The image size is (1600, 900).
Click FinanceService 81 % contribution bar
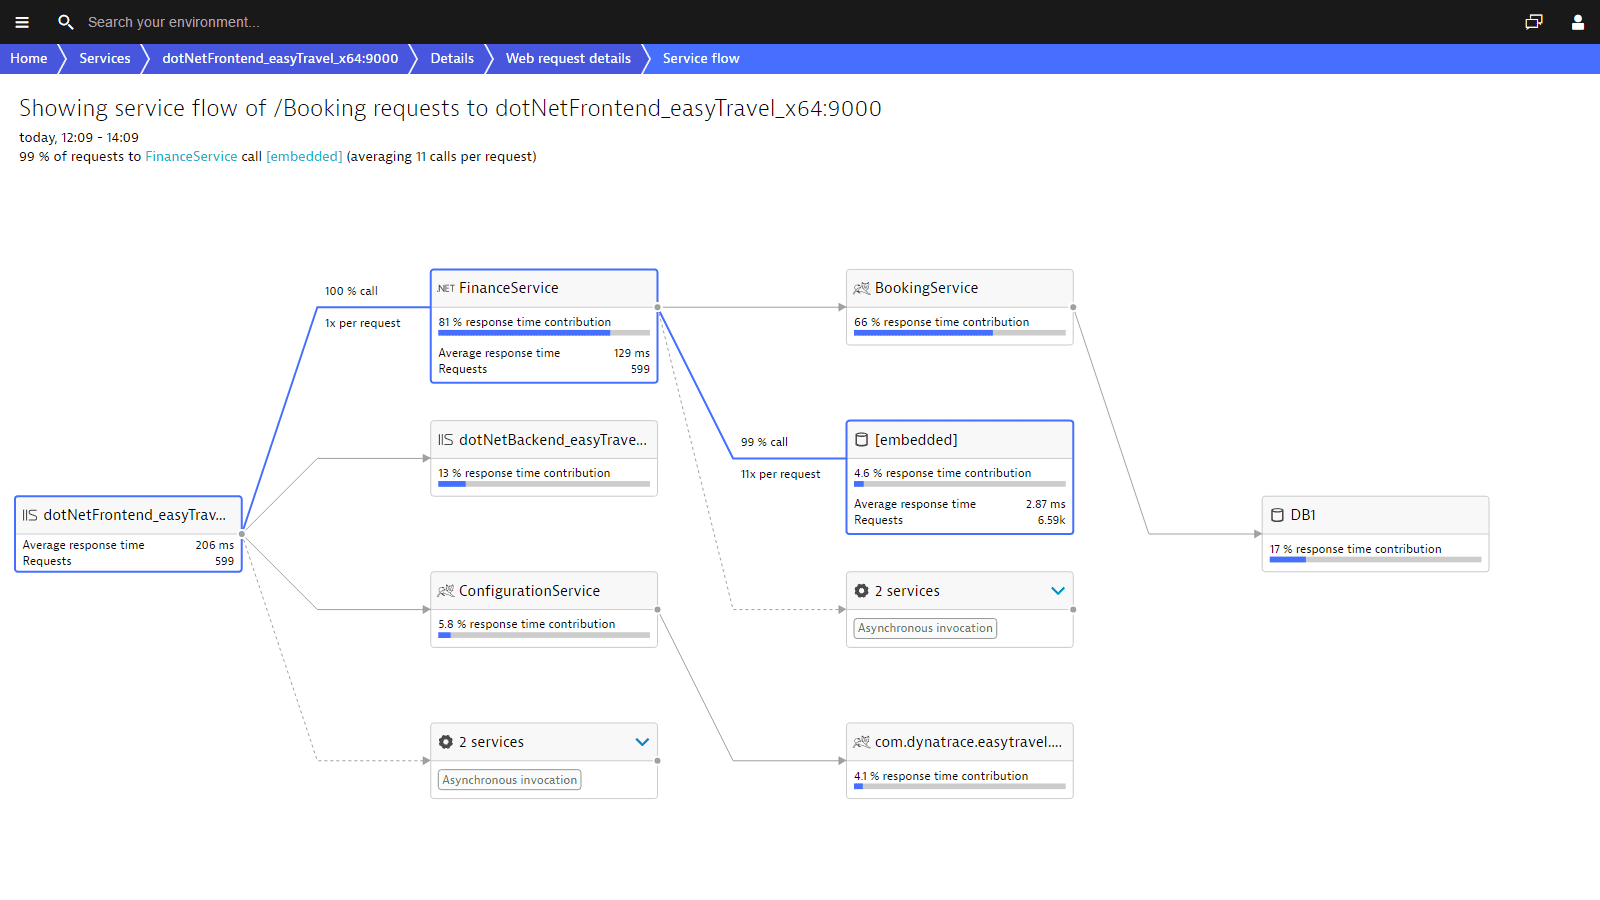click(544, 333)
